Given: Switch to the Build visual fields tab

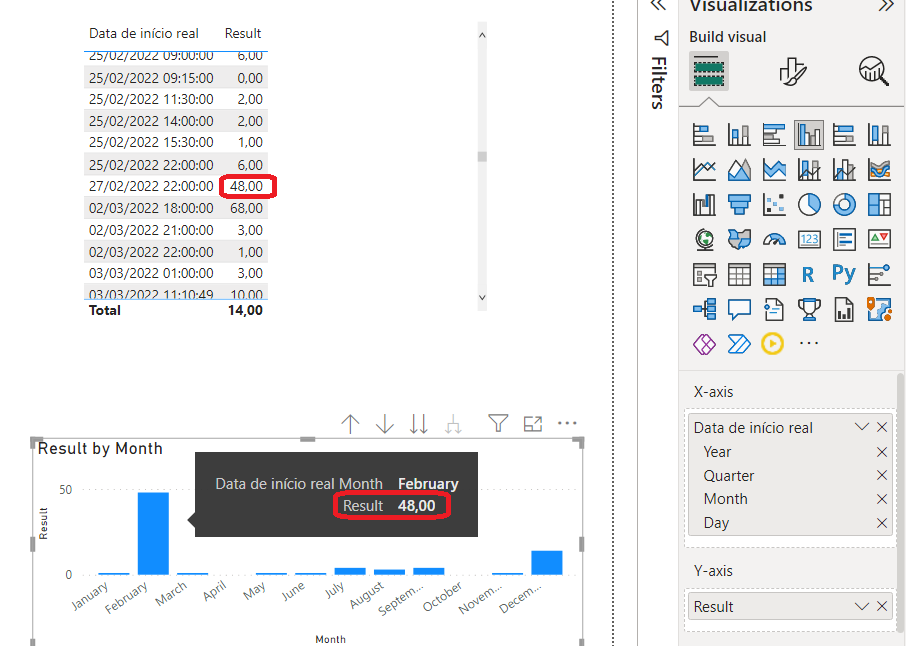Looking at the screenshot, I should (x=708, y=70).
